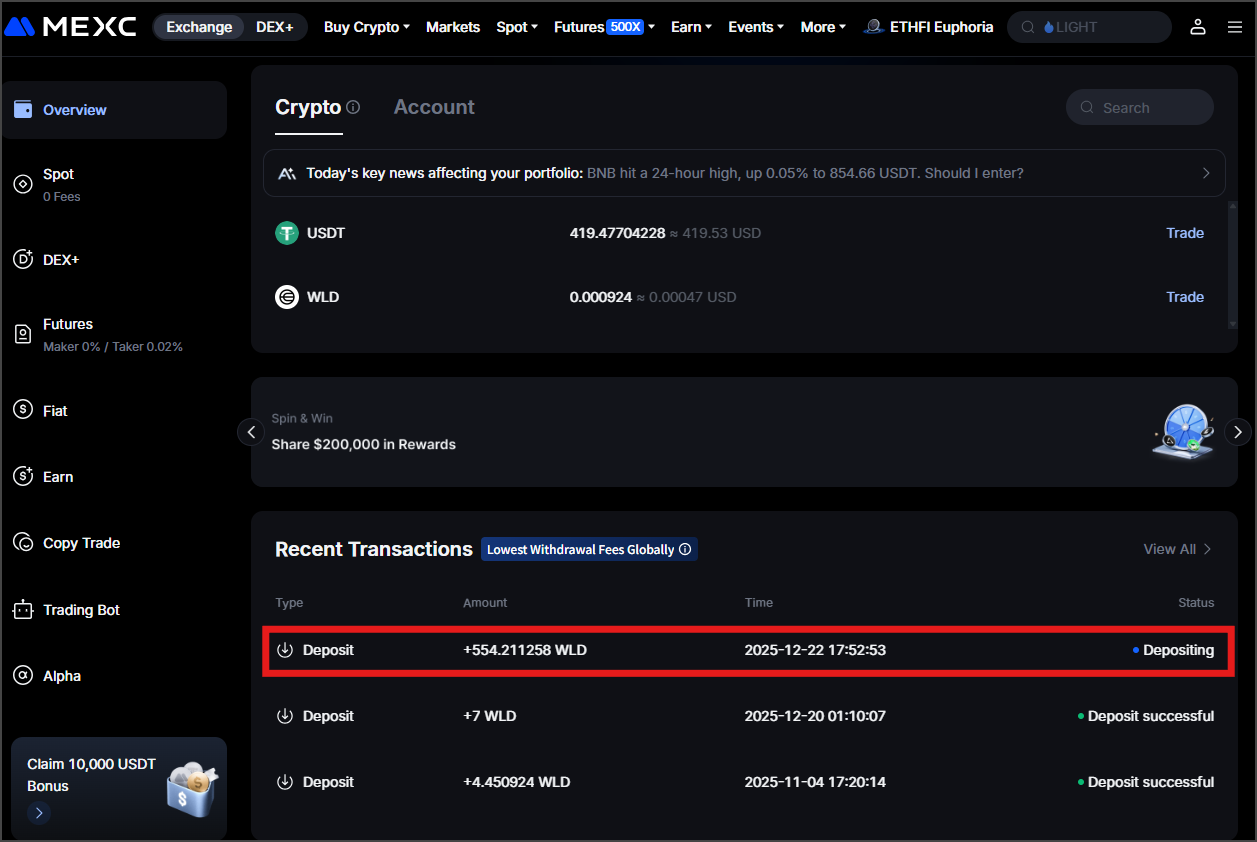Click the 0.000924 WLD balance

(601, 297)
